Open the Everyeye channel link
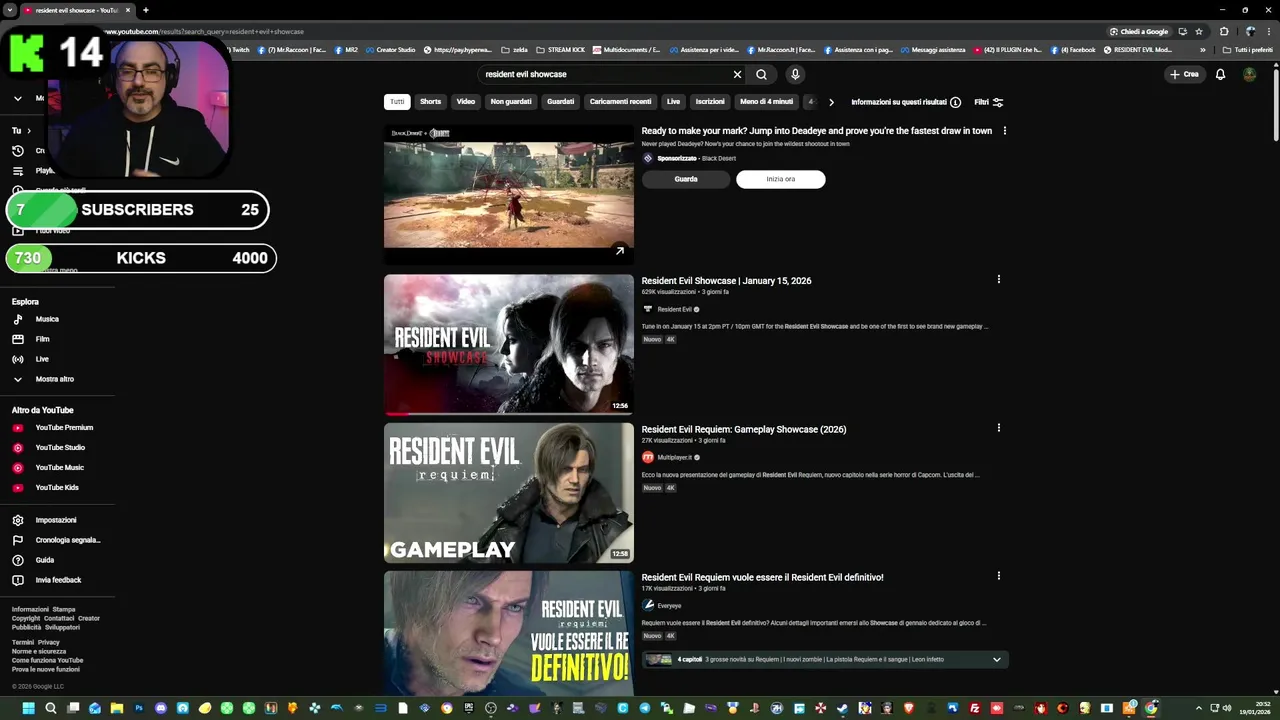This screenshot has width=1280, height=720. click(669, 605)
